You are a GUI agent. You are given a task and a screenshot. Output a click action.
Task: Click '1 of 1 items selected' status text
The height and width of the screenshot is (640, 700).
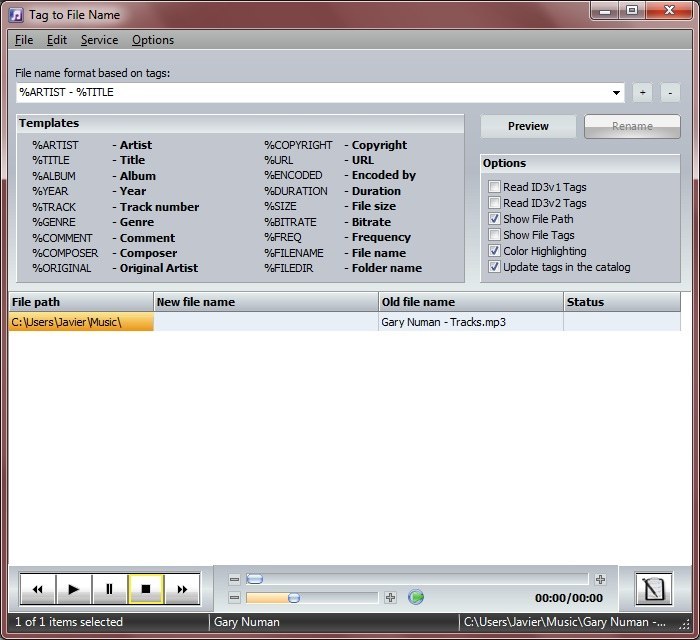tap(69, 622)
